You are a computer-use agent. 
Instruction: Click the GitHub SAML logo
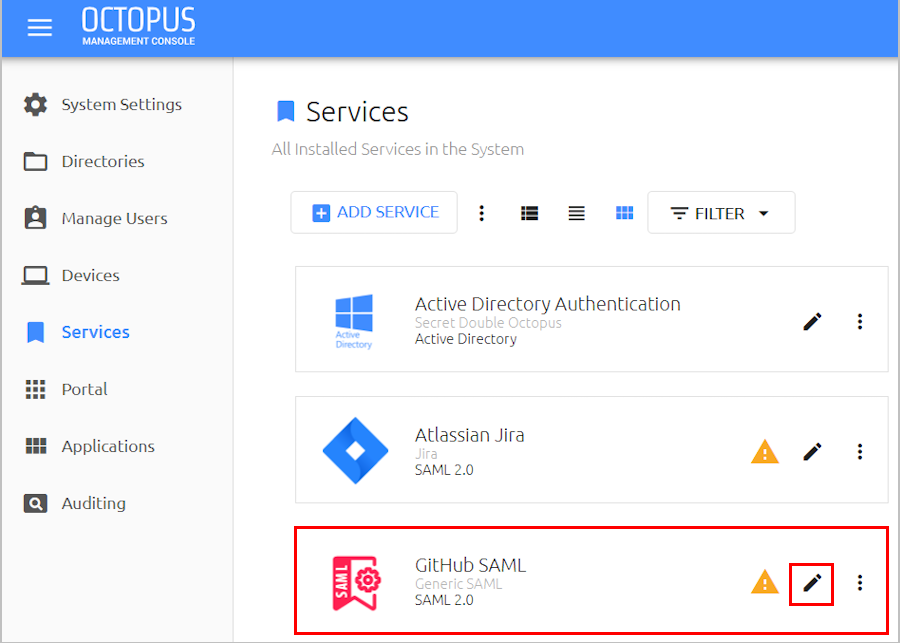(x=355, y=582)
